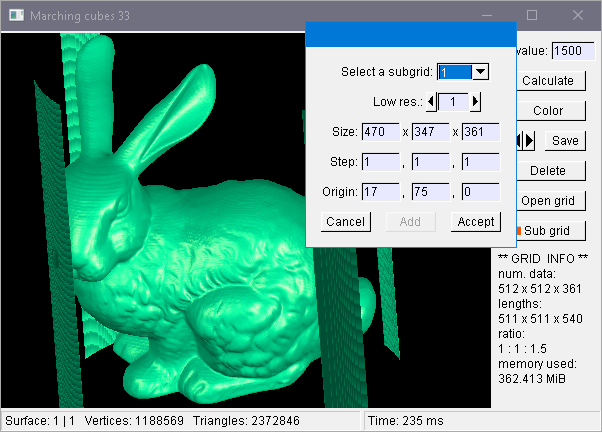Open the Select a subgrid dropdown

tap(480, 71)
